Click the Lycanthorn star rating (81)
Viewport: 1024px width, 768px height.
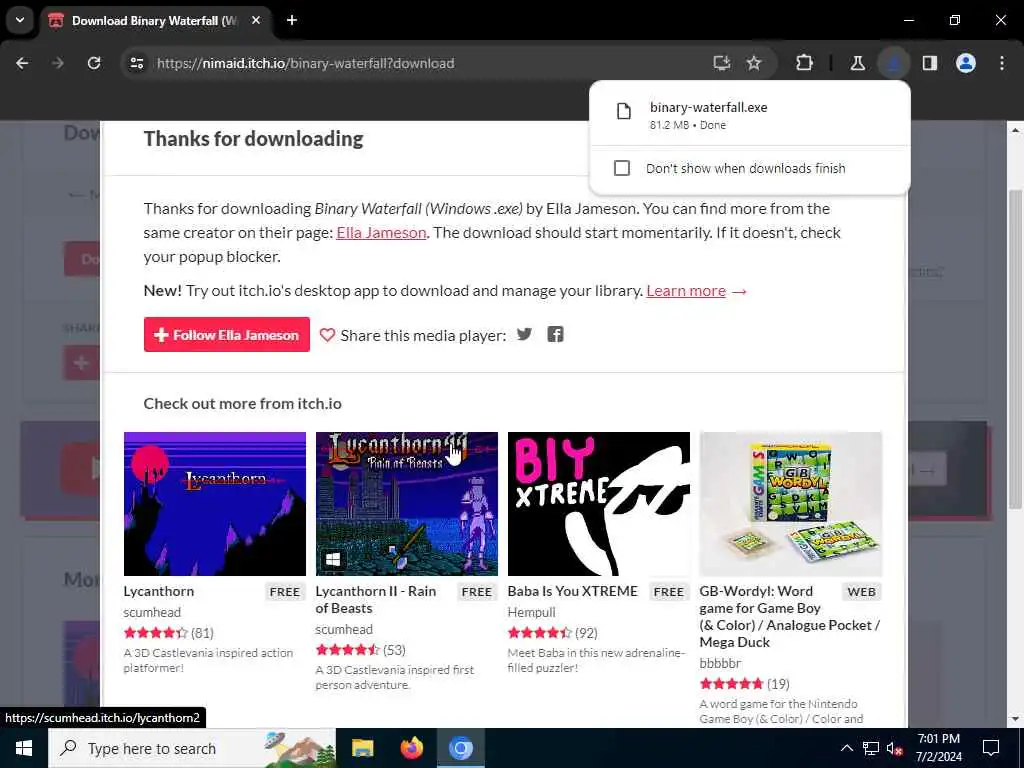(168, 633)
